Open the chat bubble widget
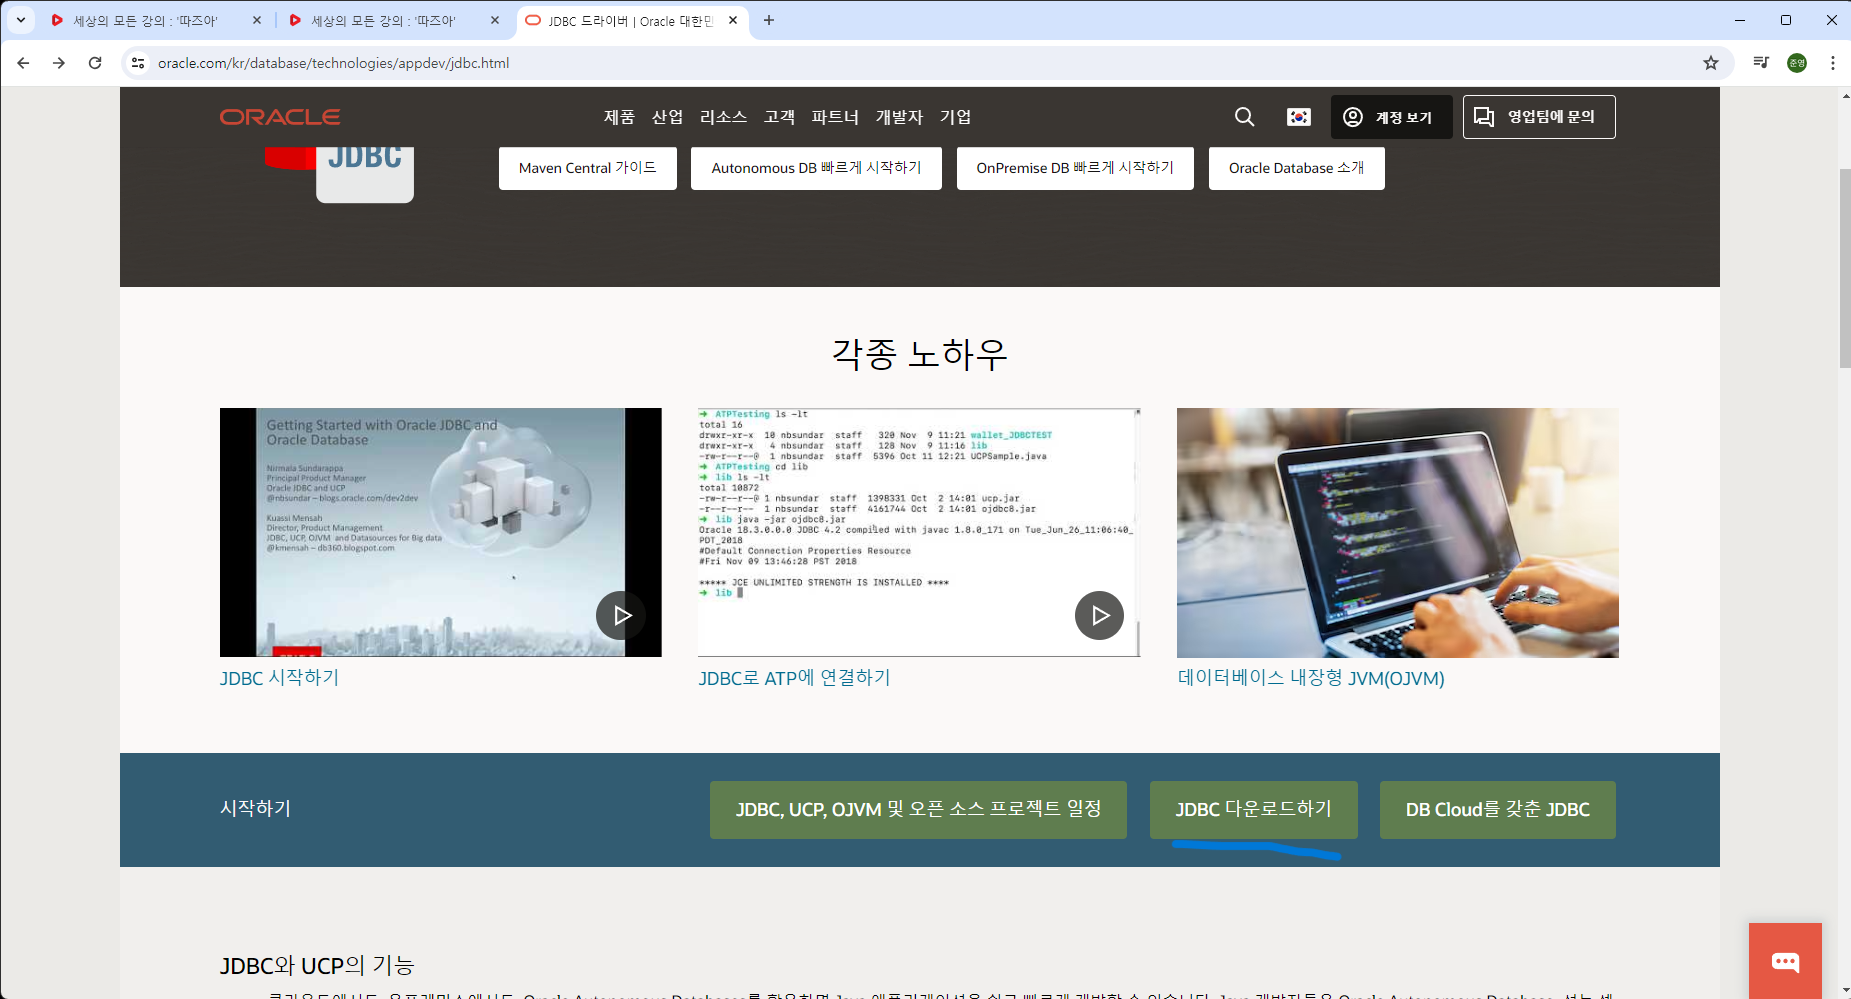Viewport: 1851px width, 999px height. point(1785,961)
